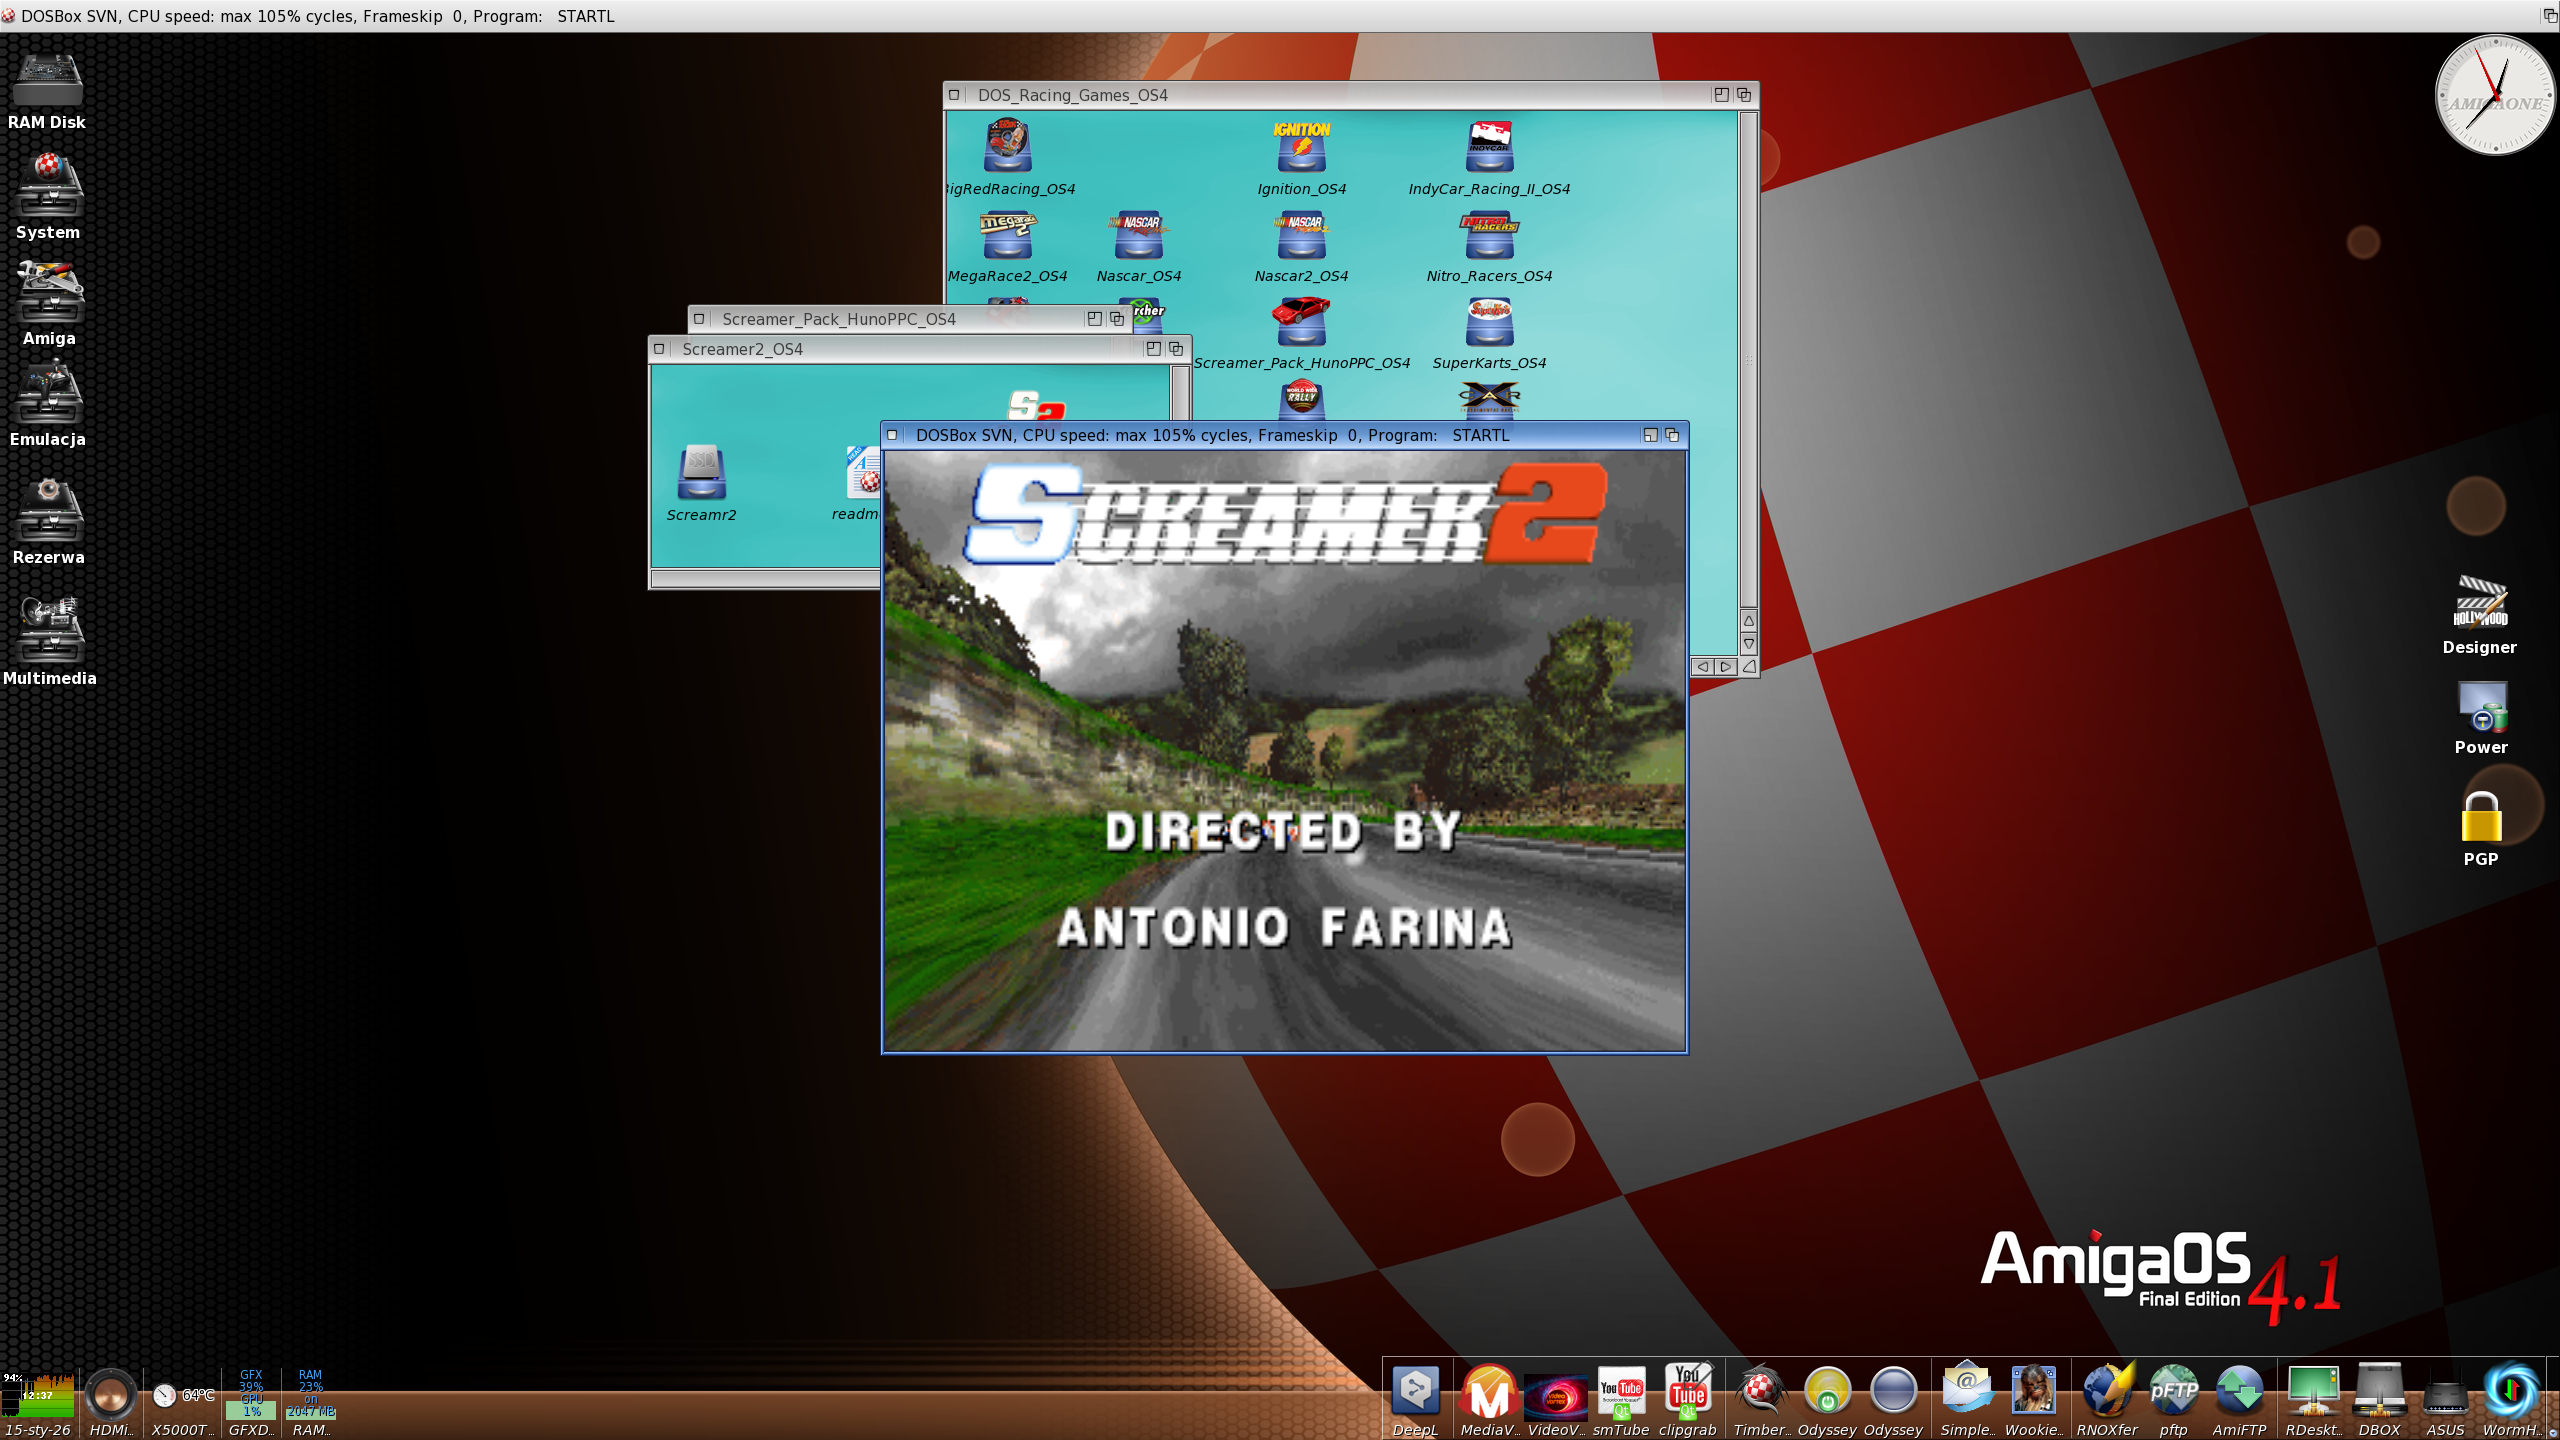Toggle zoom gadget of Screamer2_OS4 window

point(1153,349)
